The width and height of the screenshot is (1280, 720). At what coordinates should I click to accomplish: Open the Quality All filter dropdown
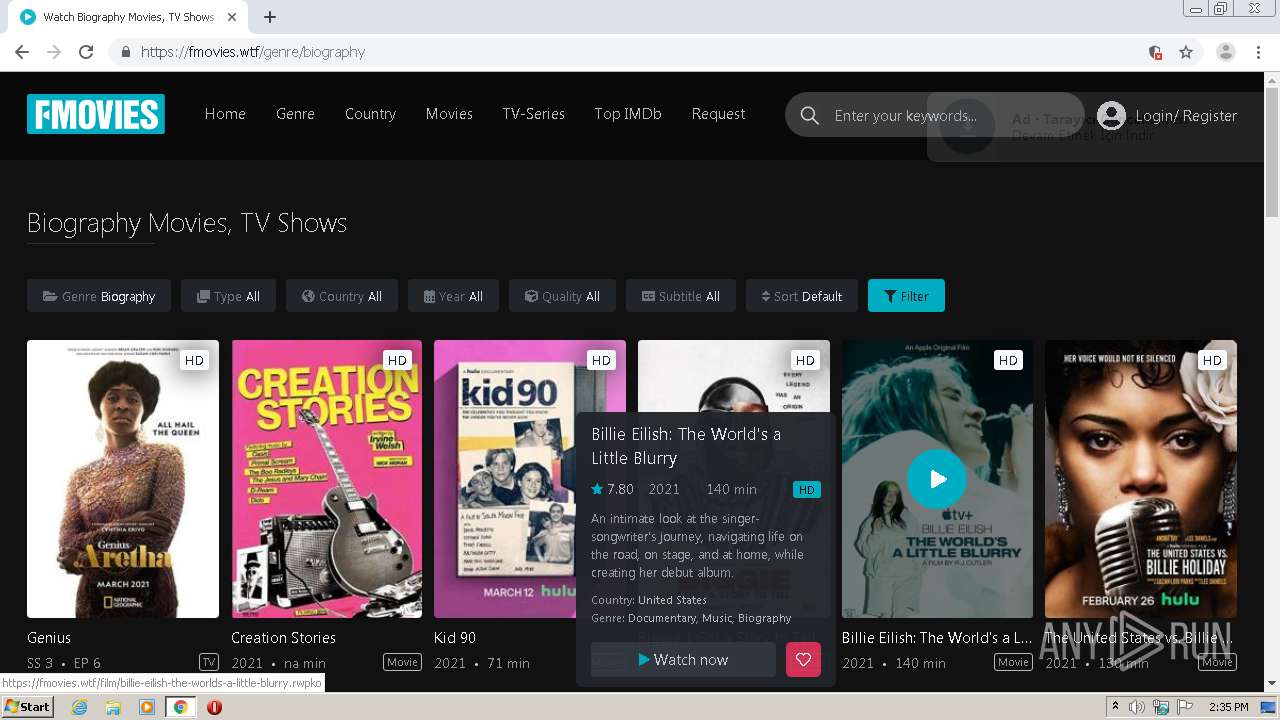click(x=562, y=296)
